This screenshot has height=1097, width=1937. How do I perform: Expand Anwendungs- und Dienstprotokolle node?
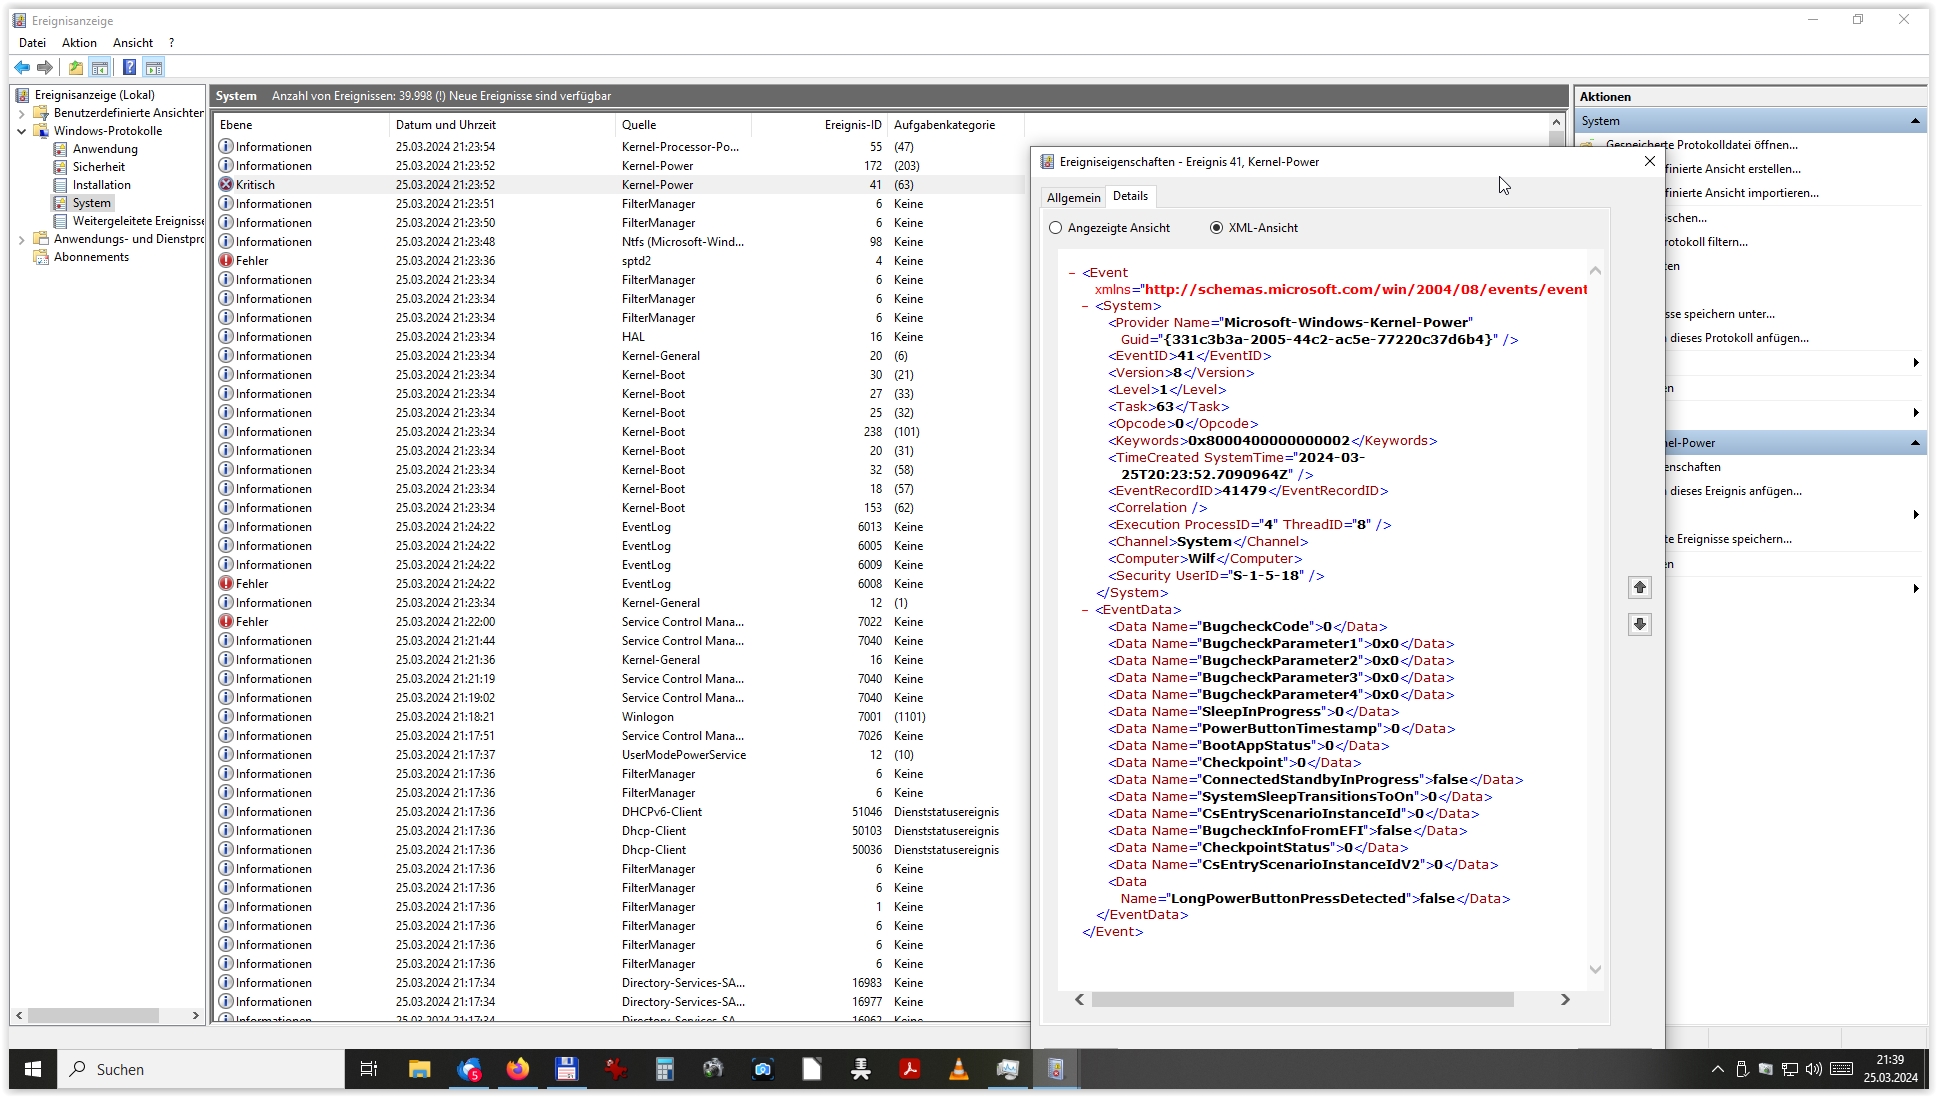click(22, 239)
